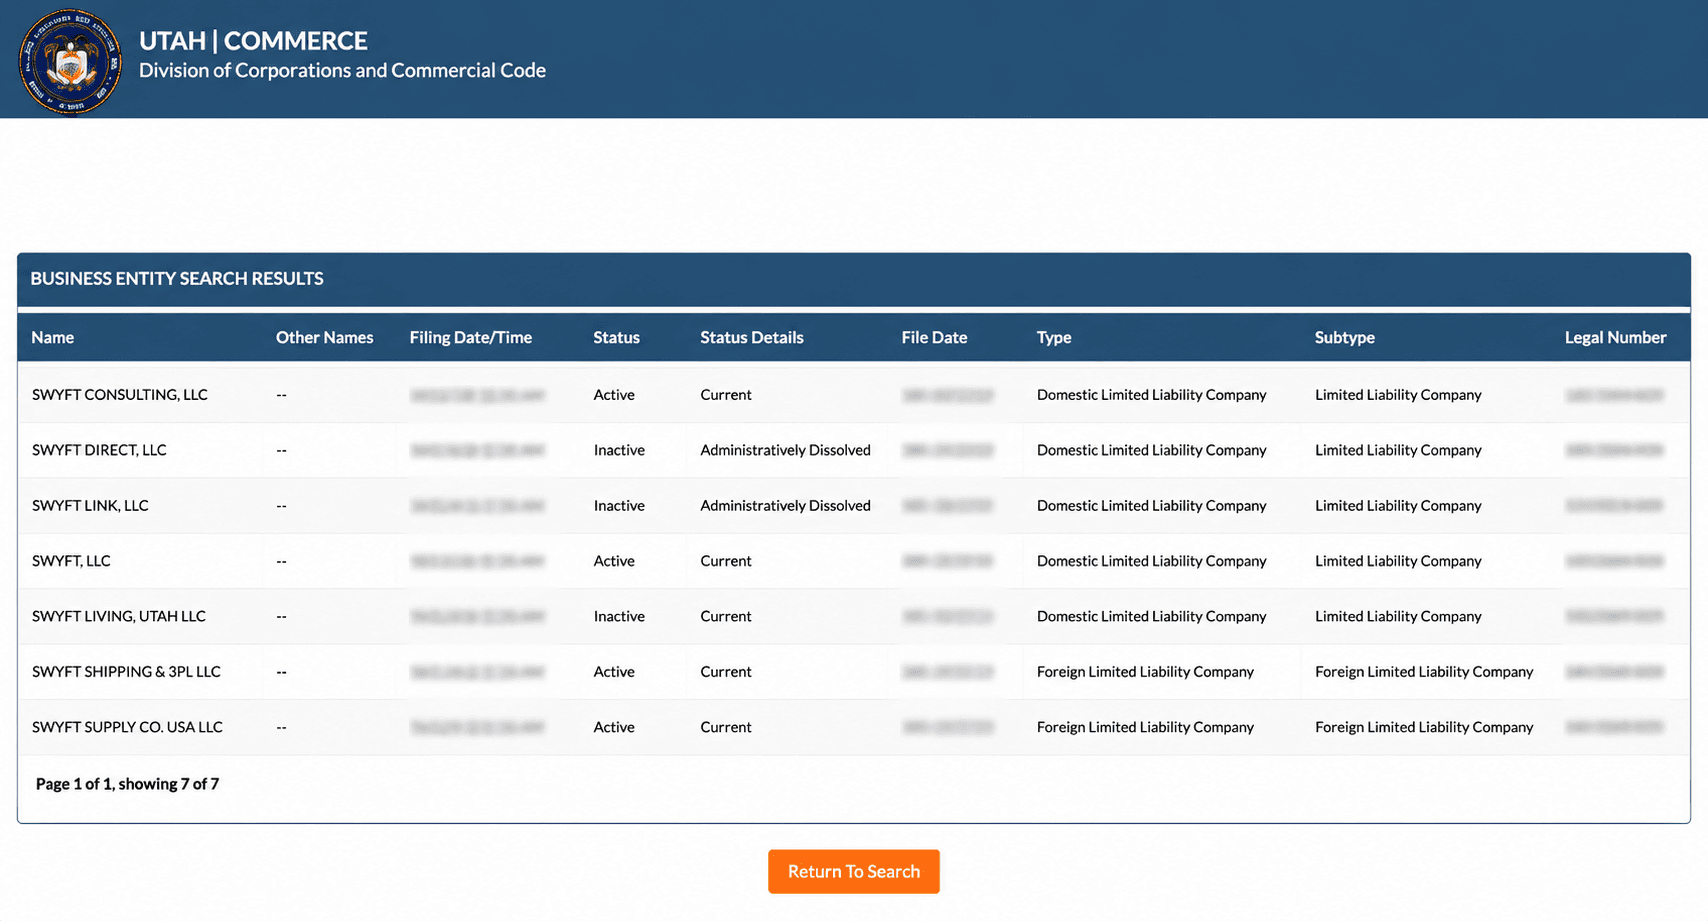Select SWYFT SUPPLY CO. USA LLC
Viewport: 1708px width, 921px height.
coord(127,727)
